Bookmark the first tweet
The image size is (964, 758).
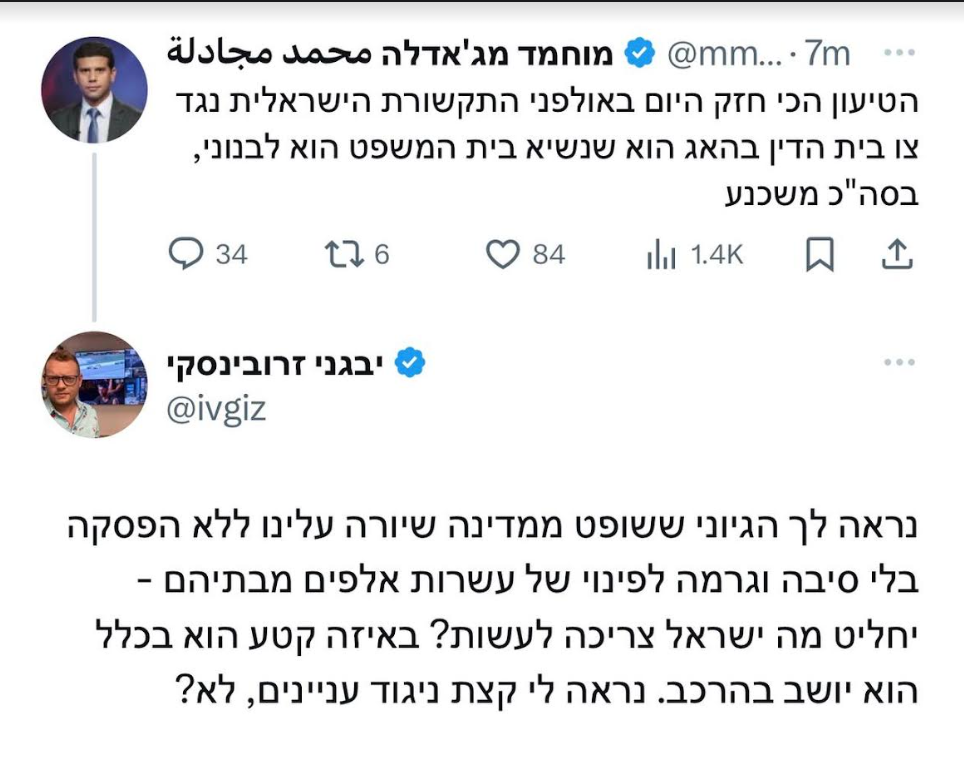(819, 256)
